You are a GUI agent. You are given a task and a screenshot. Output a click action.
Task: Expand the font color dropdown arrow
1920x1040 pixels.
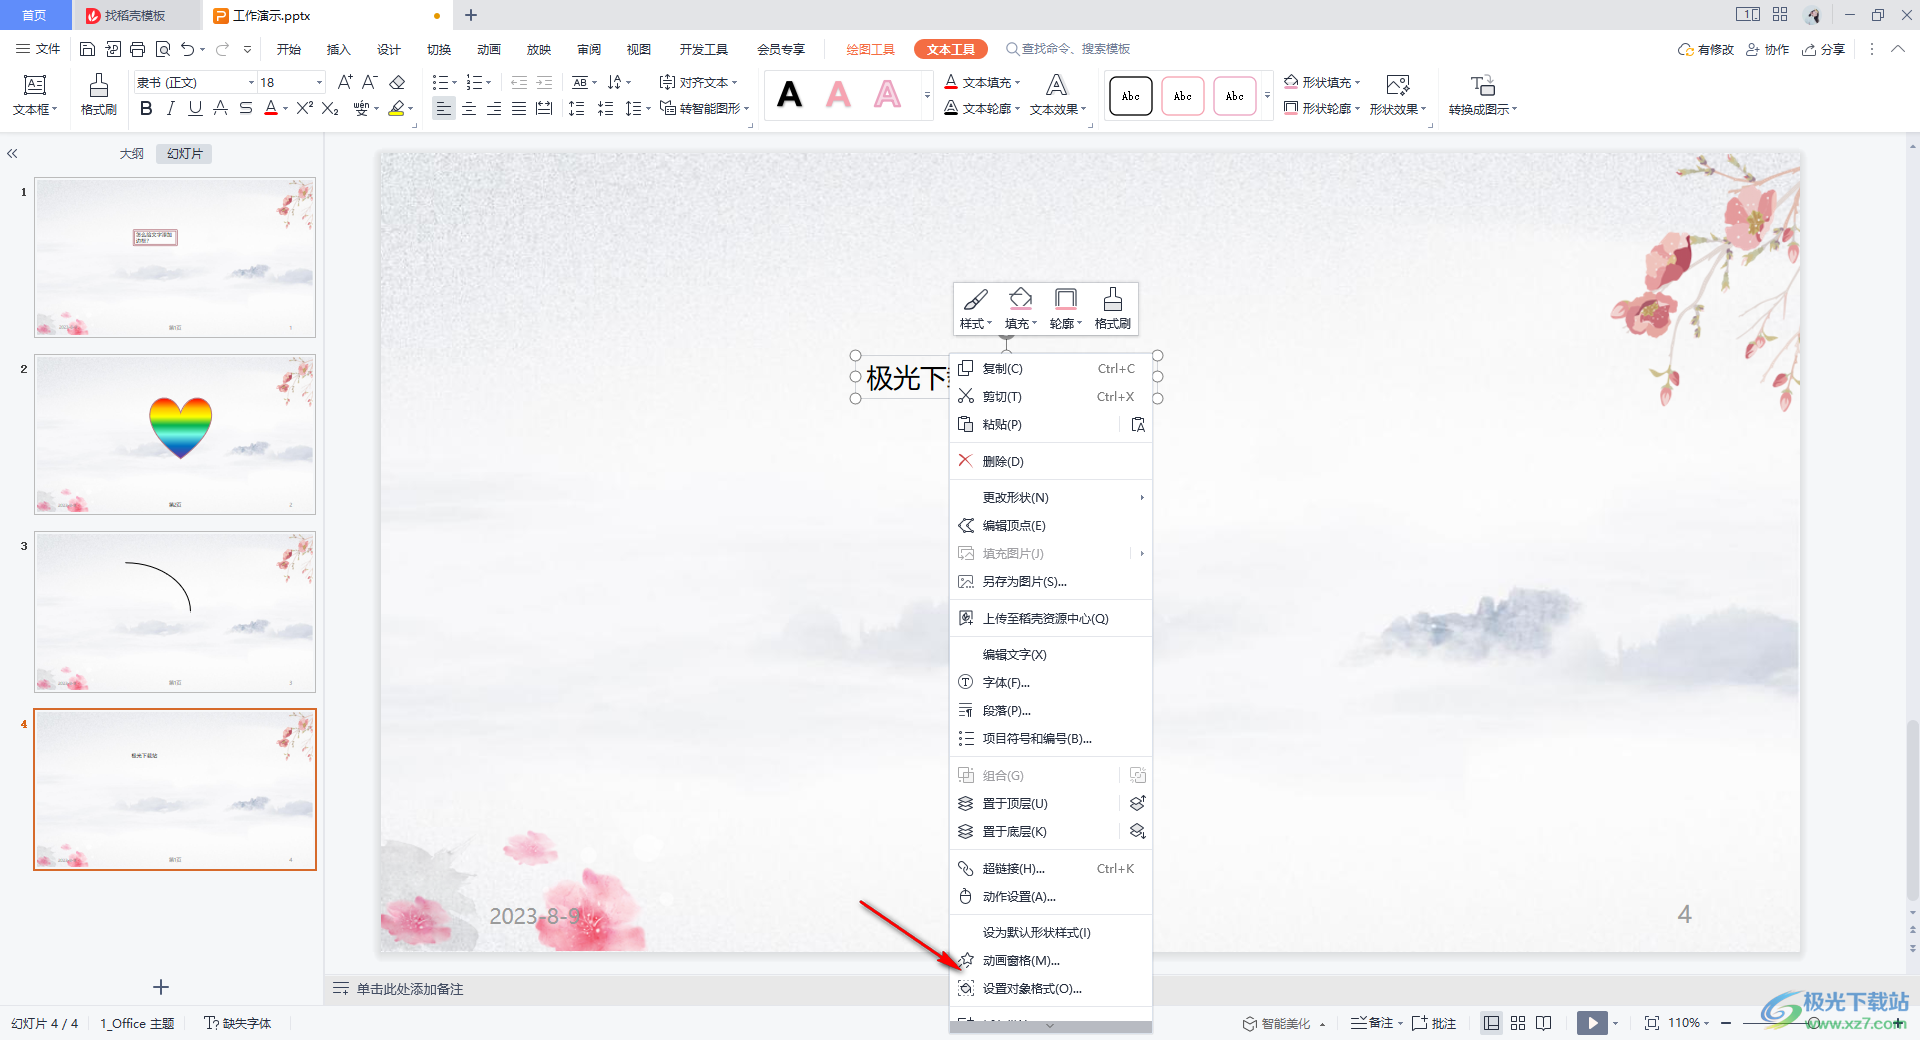coord(286,109)
